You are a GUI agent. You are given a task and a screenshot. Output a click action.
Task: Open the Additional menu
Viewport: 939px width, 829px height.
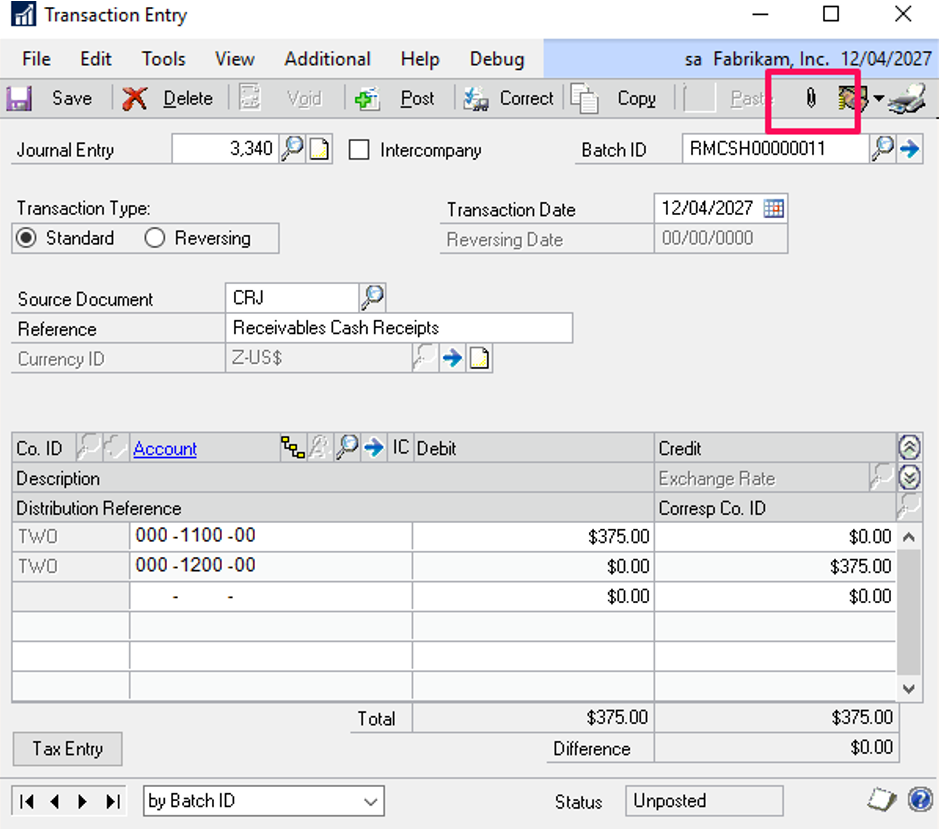pyautogui.click(x=327, y=59)
